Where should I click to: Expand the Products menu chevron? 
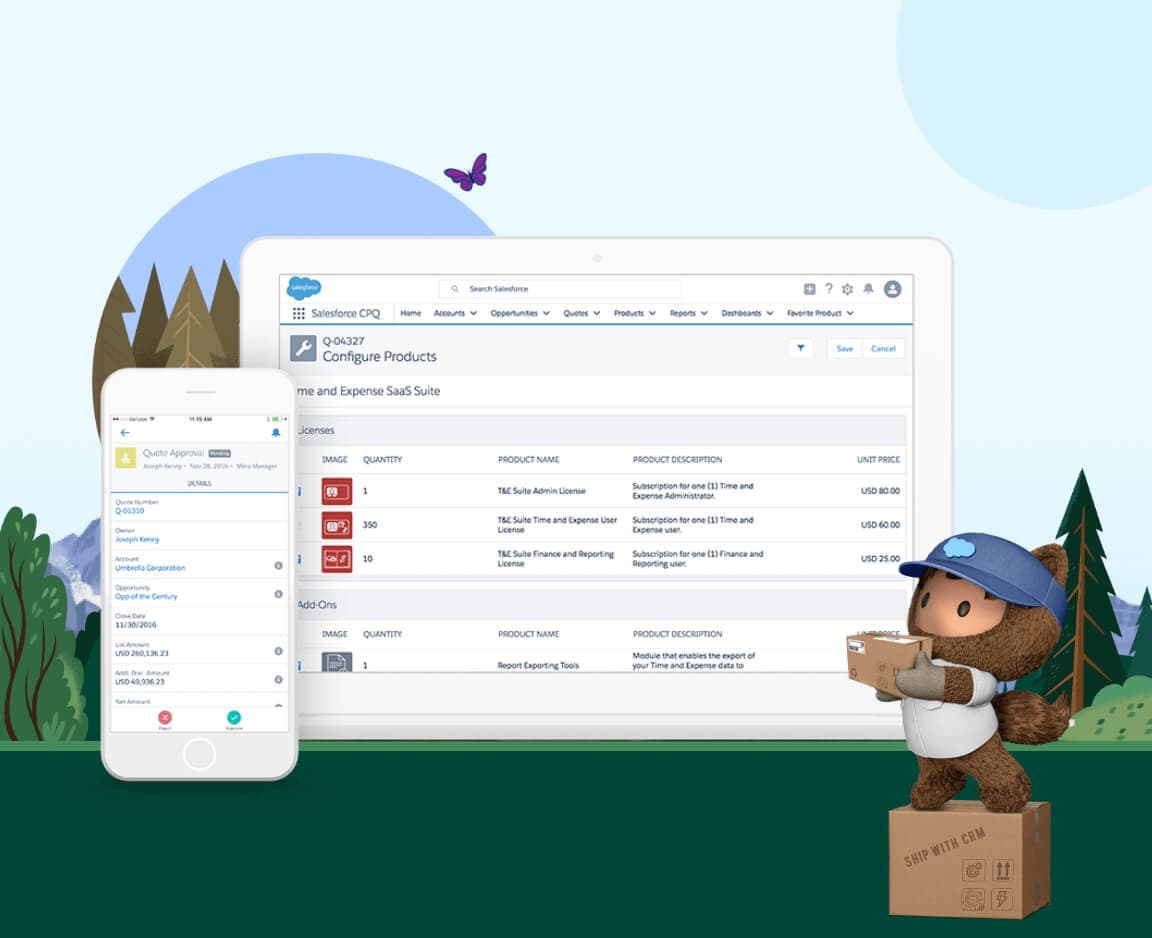[x=652, y=314]
